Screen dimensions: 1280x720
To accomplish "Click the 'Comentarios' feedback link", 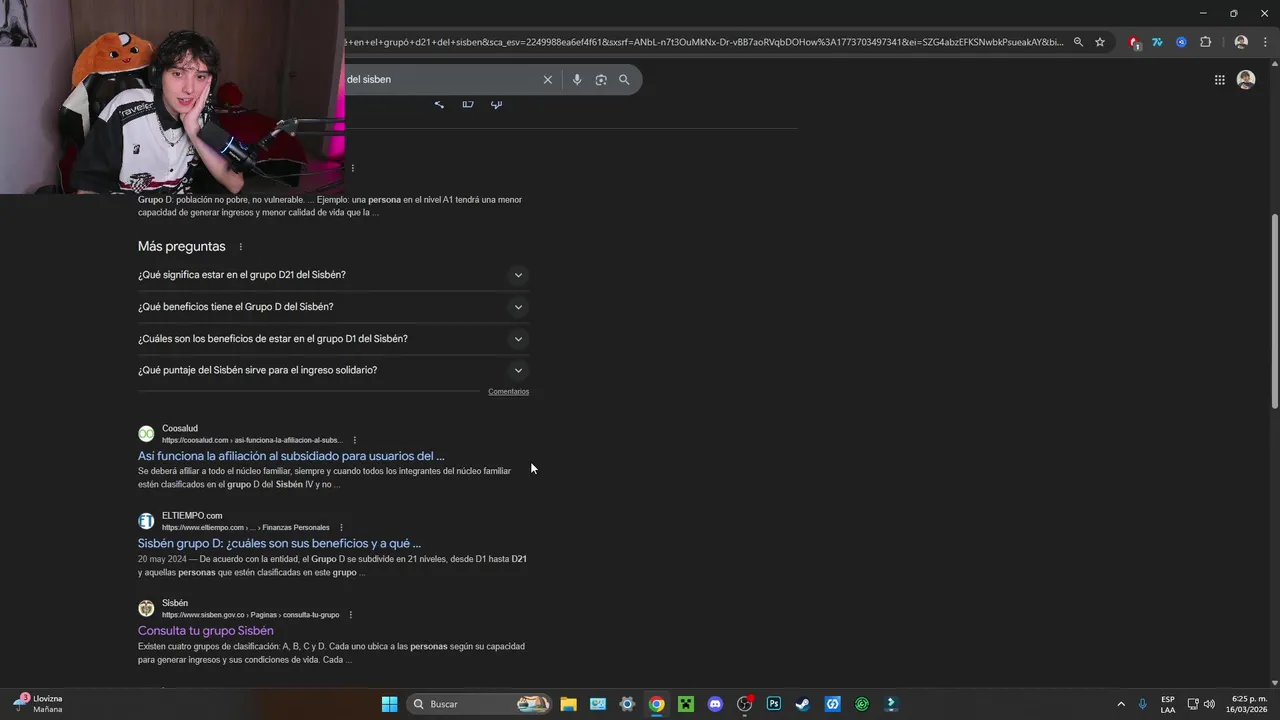I will coord(508,391).
